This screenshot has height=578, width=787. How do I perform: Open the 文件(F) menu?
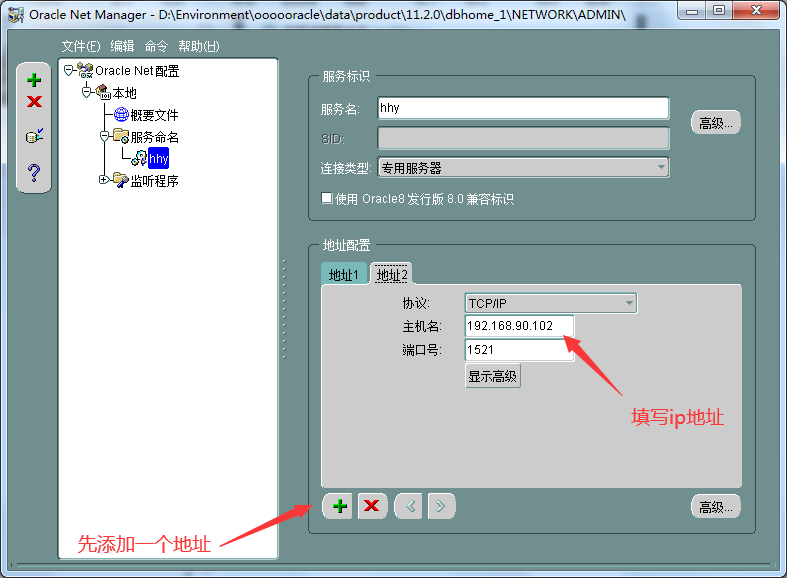[x=81, y=46]
